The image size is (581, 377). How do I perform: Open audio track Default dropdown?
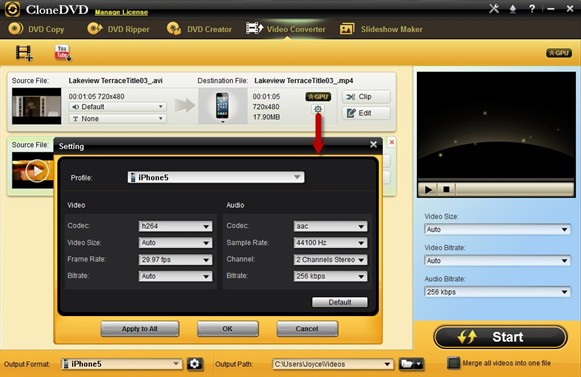[x=117, y=107]
